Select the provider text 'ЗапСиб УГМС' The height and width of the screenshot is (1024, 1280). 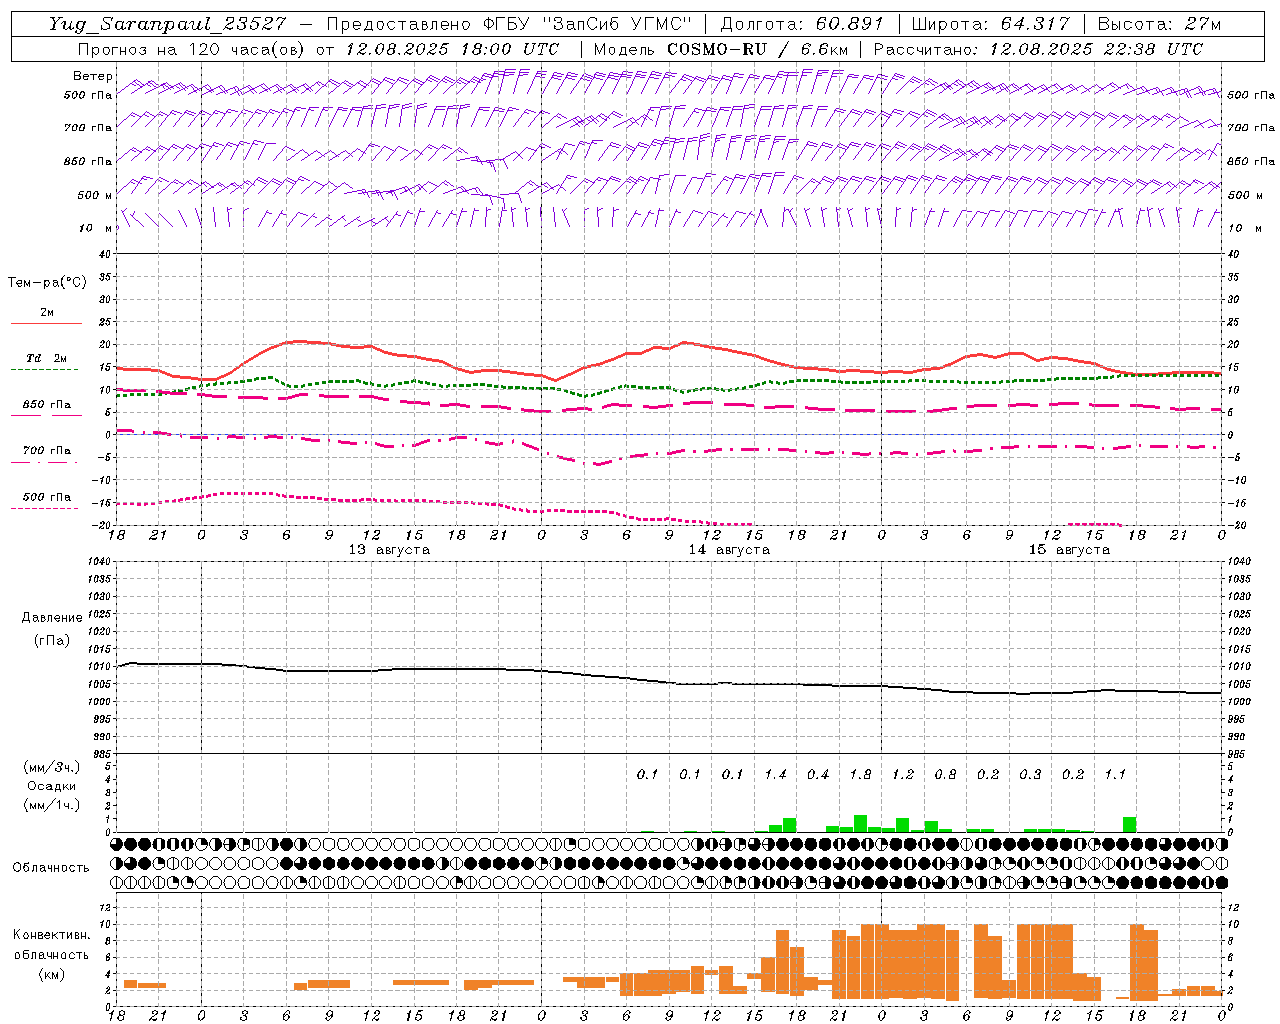pos(615,23)
